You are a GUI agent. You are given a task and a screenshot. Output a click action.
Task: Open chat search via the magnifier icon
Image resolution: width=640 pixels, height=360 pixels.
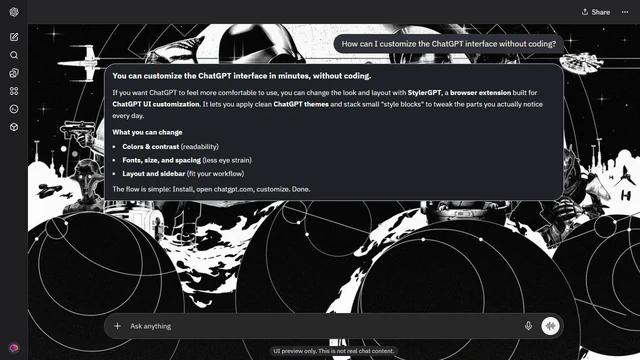click(14, 55)
